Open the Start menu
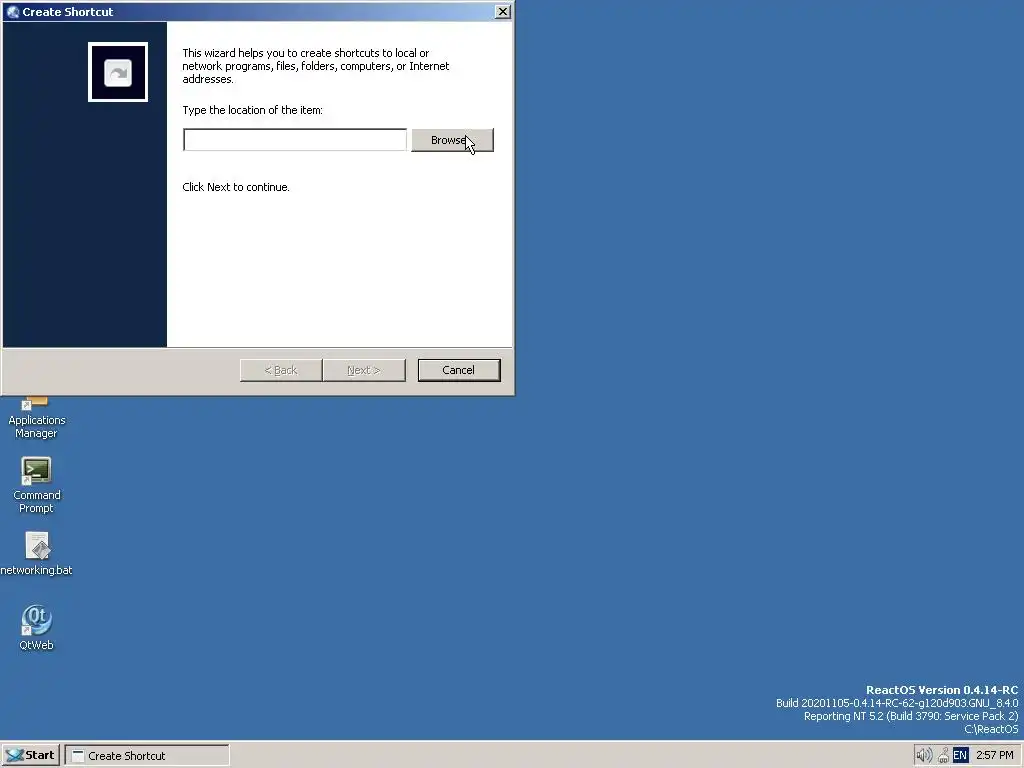Screen dimensions: 1024x768 coord(31,755)
